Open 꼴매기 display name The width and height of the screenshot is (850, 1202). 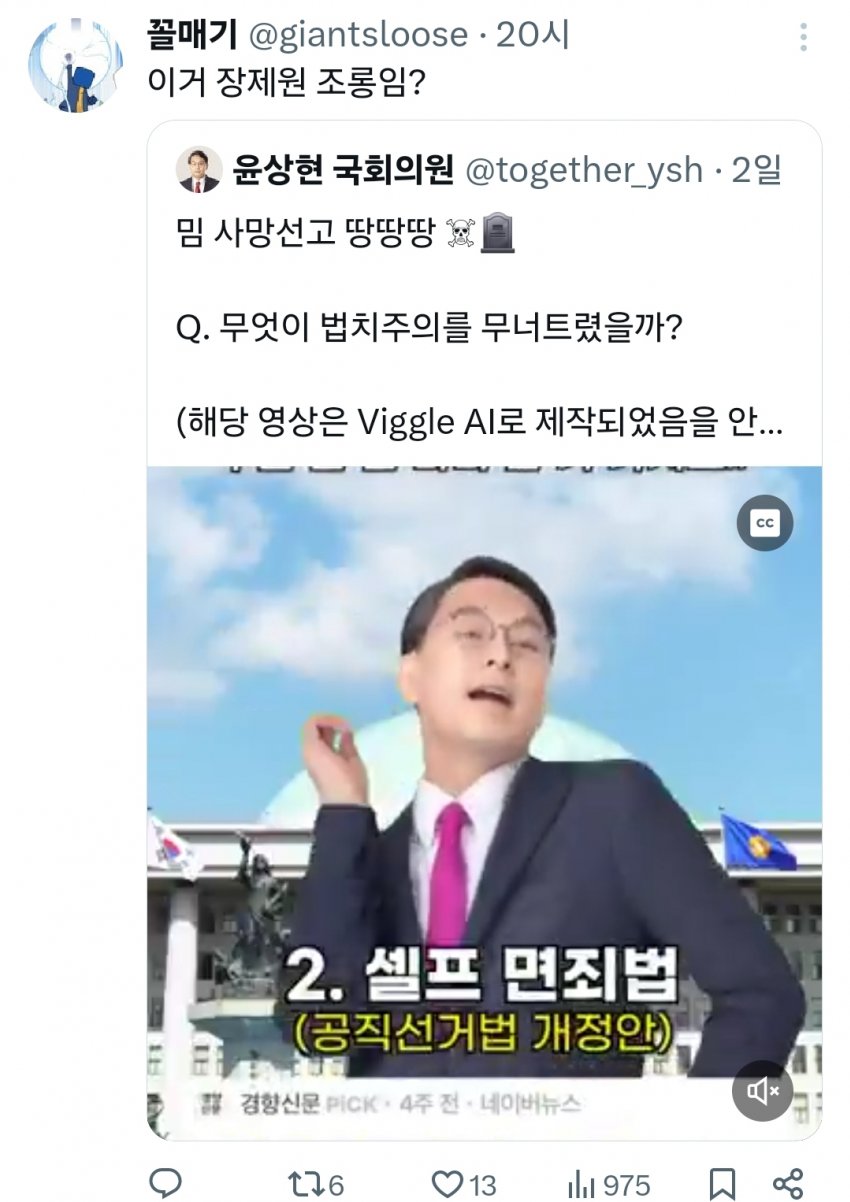(x=191, y=35)
